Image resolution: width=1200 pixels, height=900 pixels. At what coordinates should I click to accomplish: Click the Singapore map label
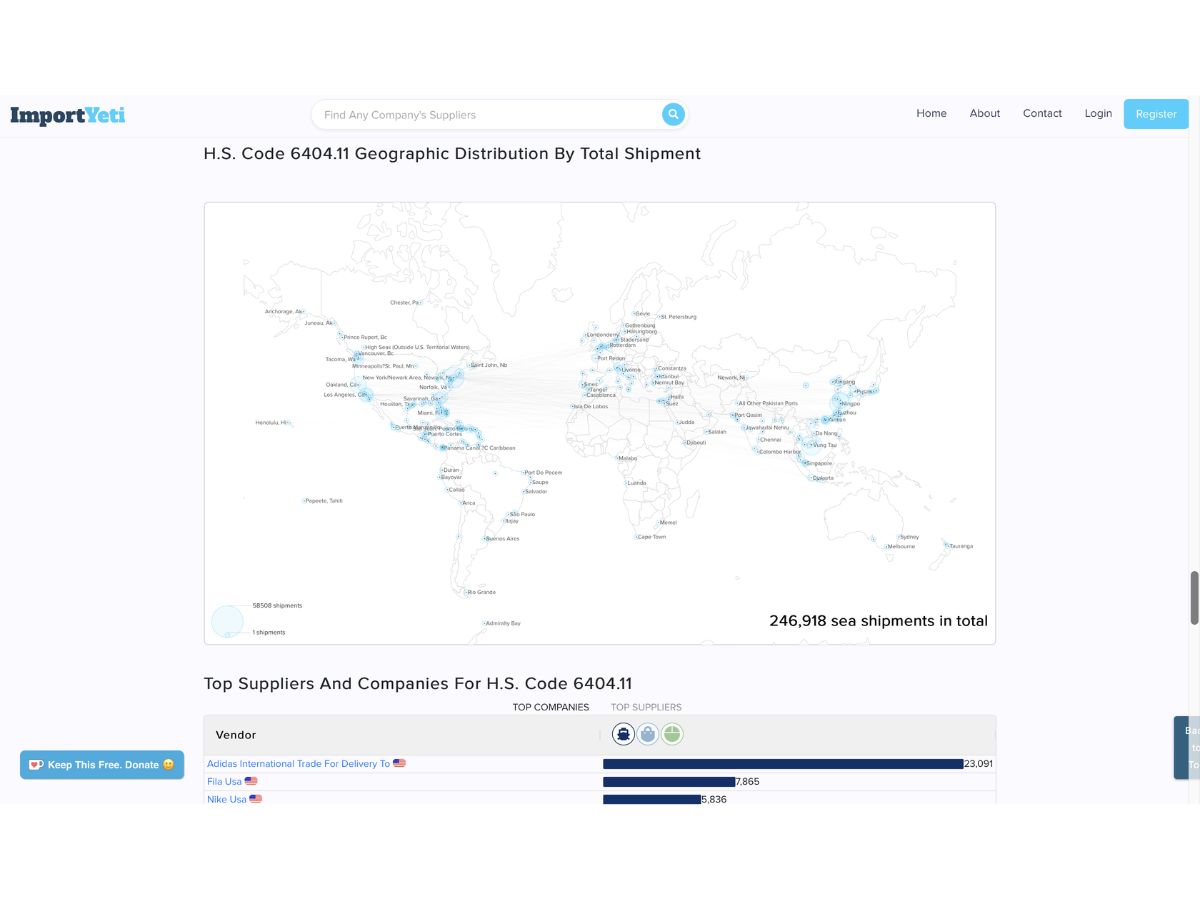coord(819,463)
